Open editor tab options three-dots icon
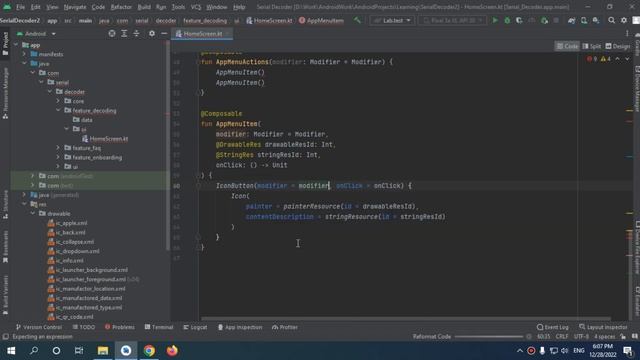 627,33
